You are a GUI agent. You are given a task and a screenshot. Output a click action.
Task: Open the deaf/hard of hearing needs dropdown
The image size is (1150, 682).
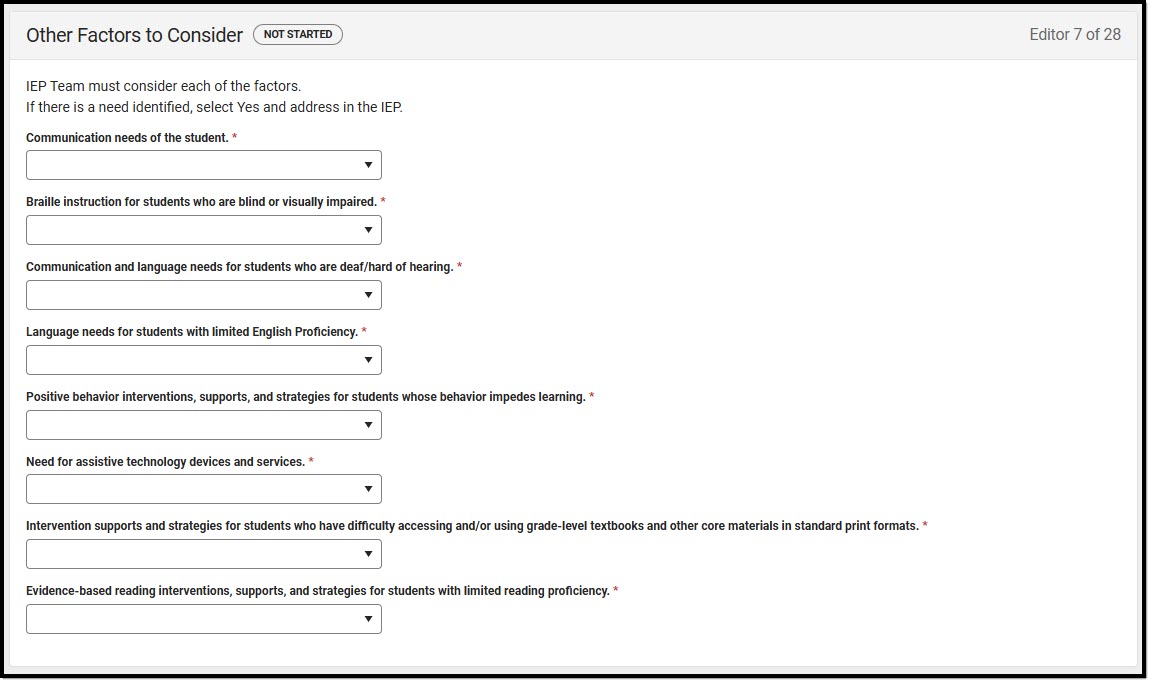pos(204,295)
